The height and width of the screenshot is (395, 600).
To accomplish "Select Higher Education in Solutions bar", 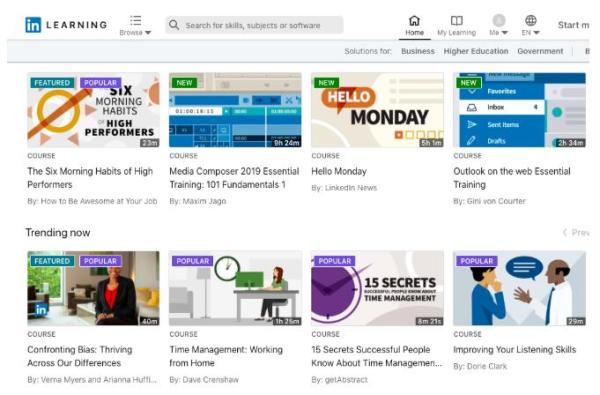I will (x=476, y=51).
